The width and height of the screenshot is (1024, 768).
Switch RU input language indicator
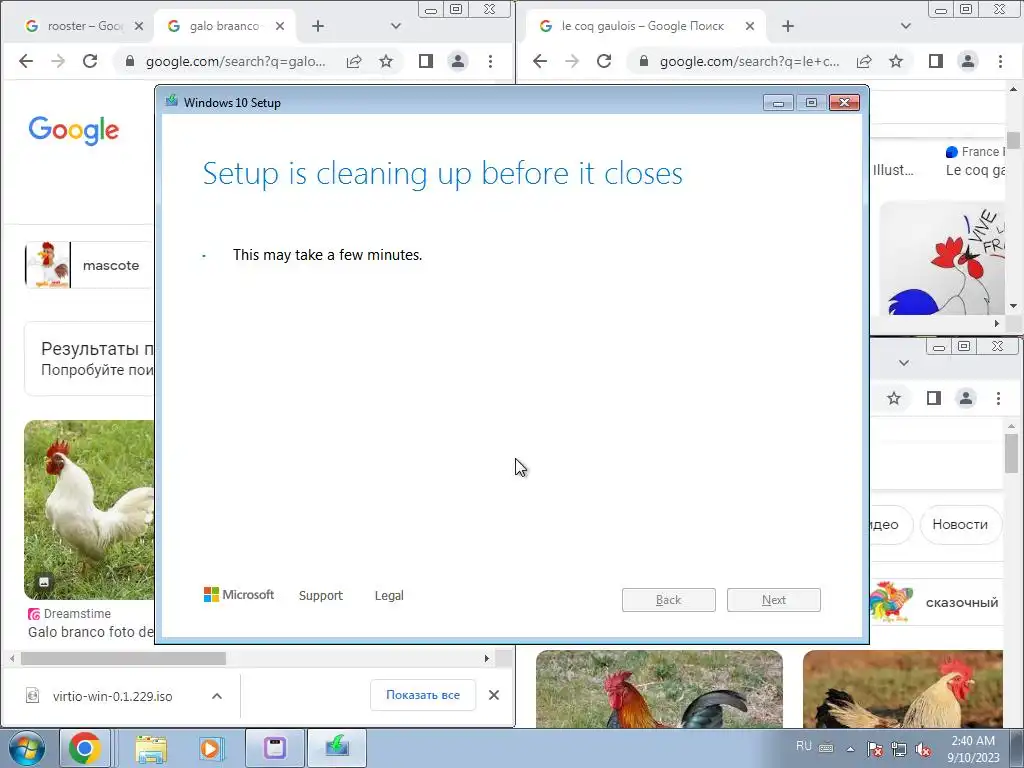click(x=803, y=746)
